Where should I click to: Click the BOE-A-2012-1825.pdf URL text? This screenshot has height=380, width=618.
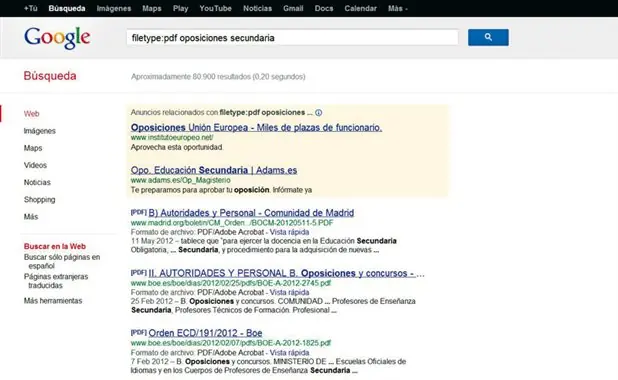pyautogui.click(x=231, y=343)
